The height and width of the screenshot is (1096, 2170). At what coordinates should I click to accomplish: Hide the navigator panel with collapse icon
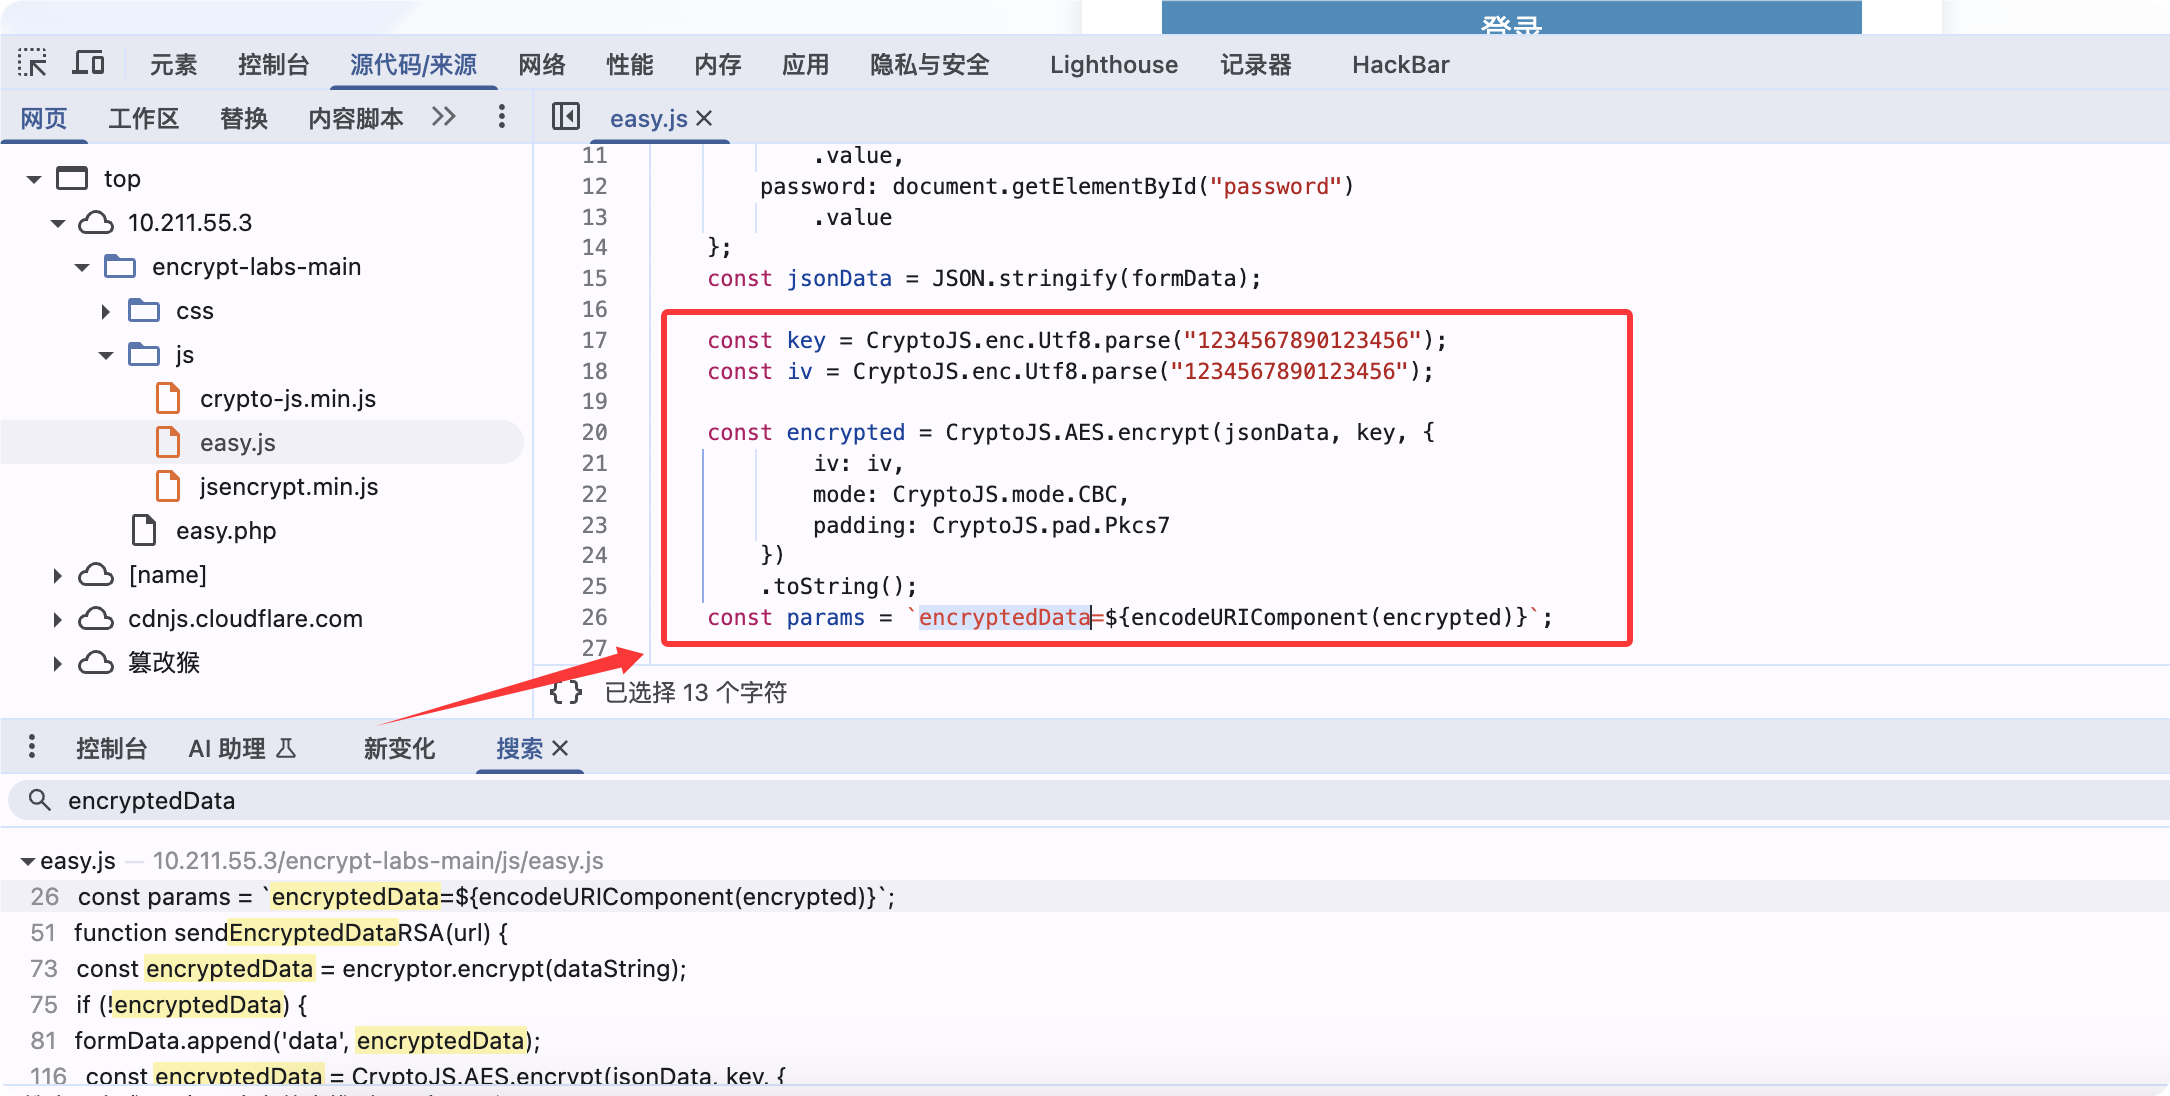565,117
